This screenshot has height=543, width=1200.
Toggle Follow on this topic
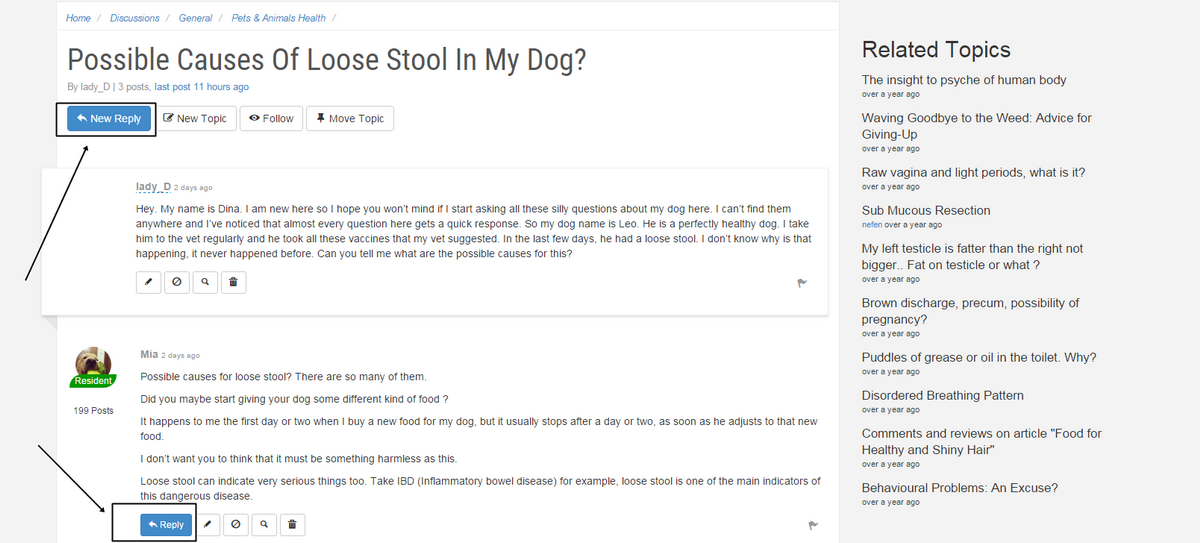click(272, 118)
